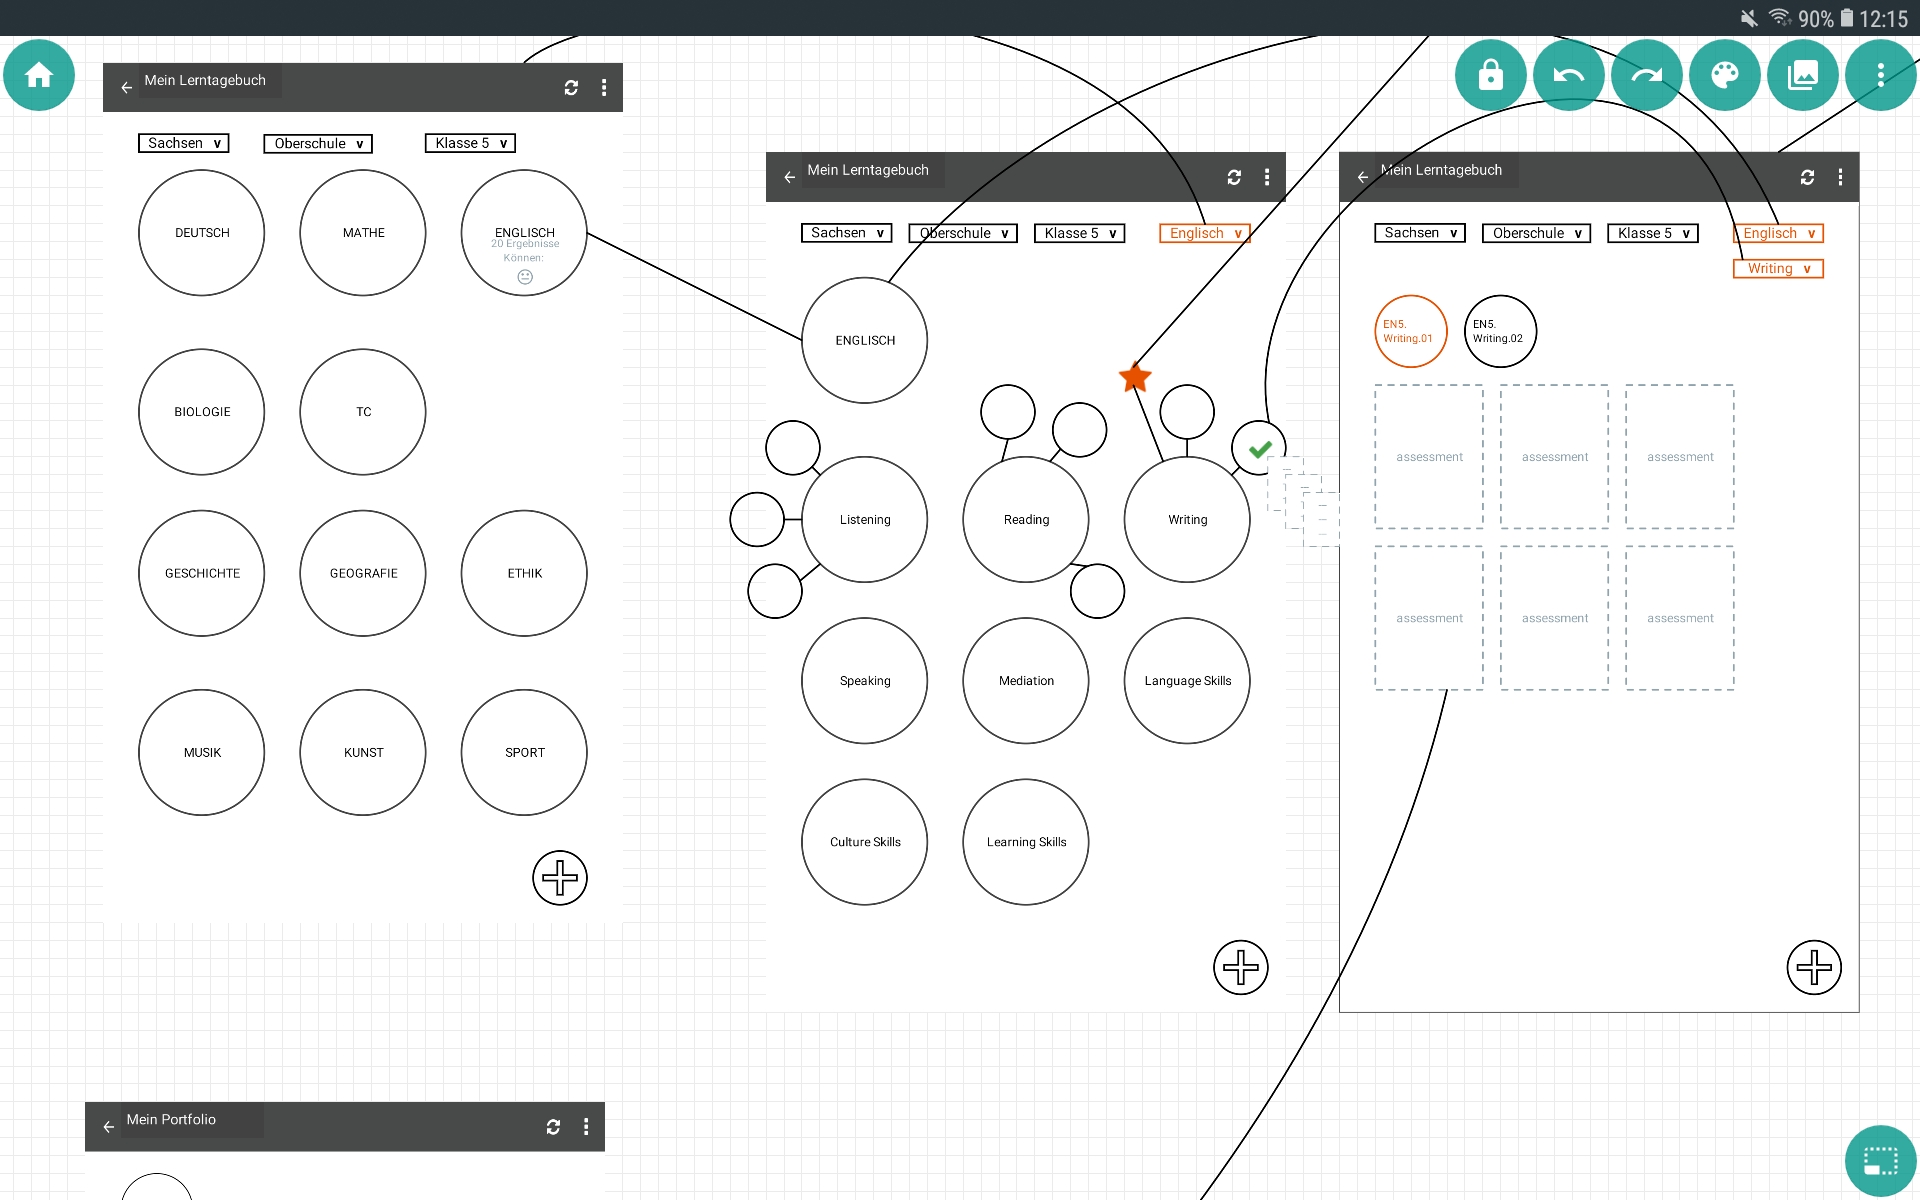Click plus button in right Lerntagebuch panel

[x=1813, y=967]
